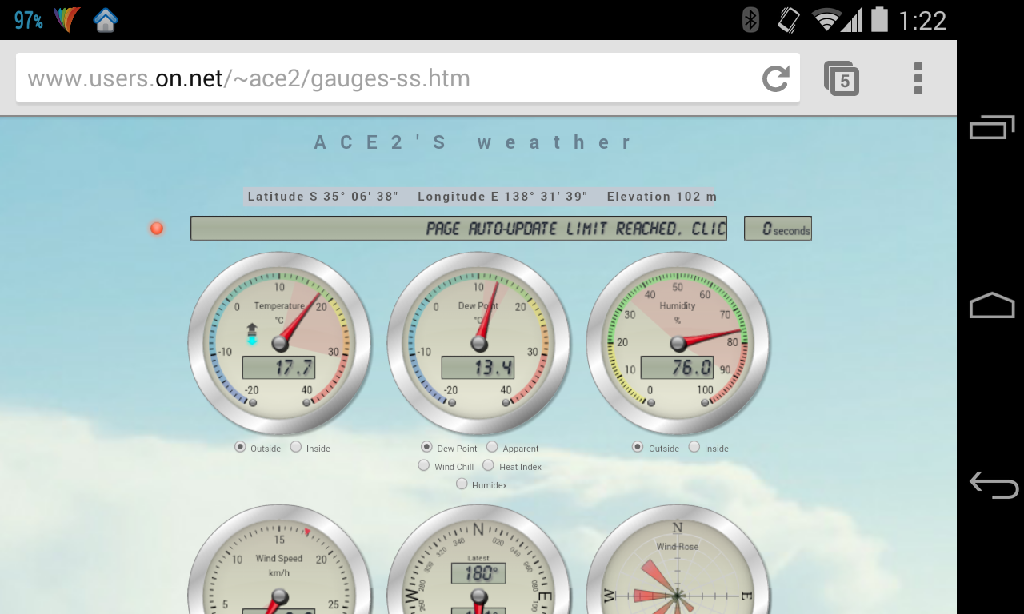The height and width of the screenshot is (614, 1024).
Task: Select the Heat Index option
Action: [488, 465]
